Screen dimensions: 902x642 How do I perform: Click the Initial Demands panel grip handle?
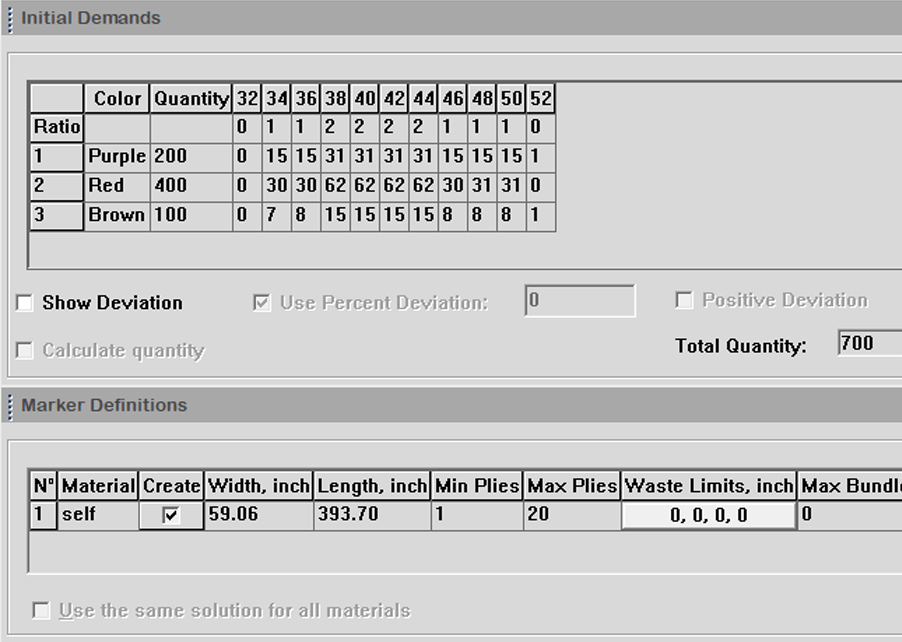coord(8,17)
